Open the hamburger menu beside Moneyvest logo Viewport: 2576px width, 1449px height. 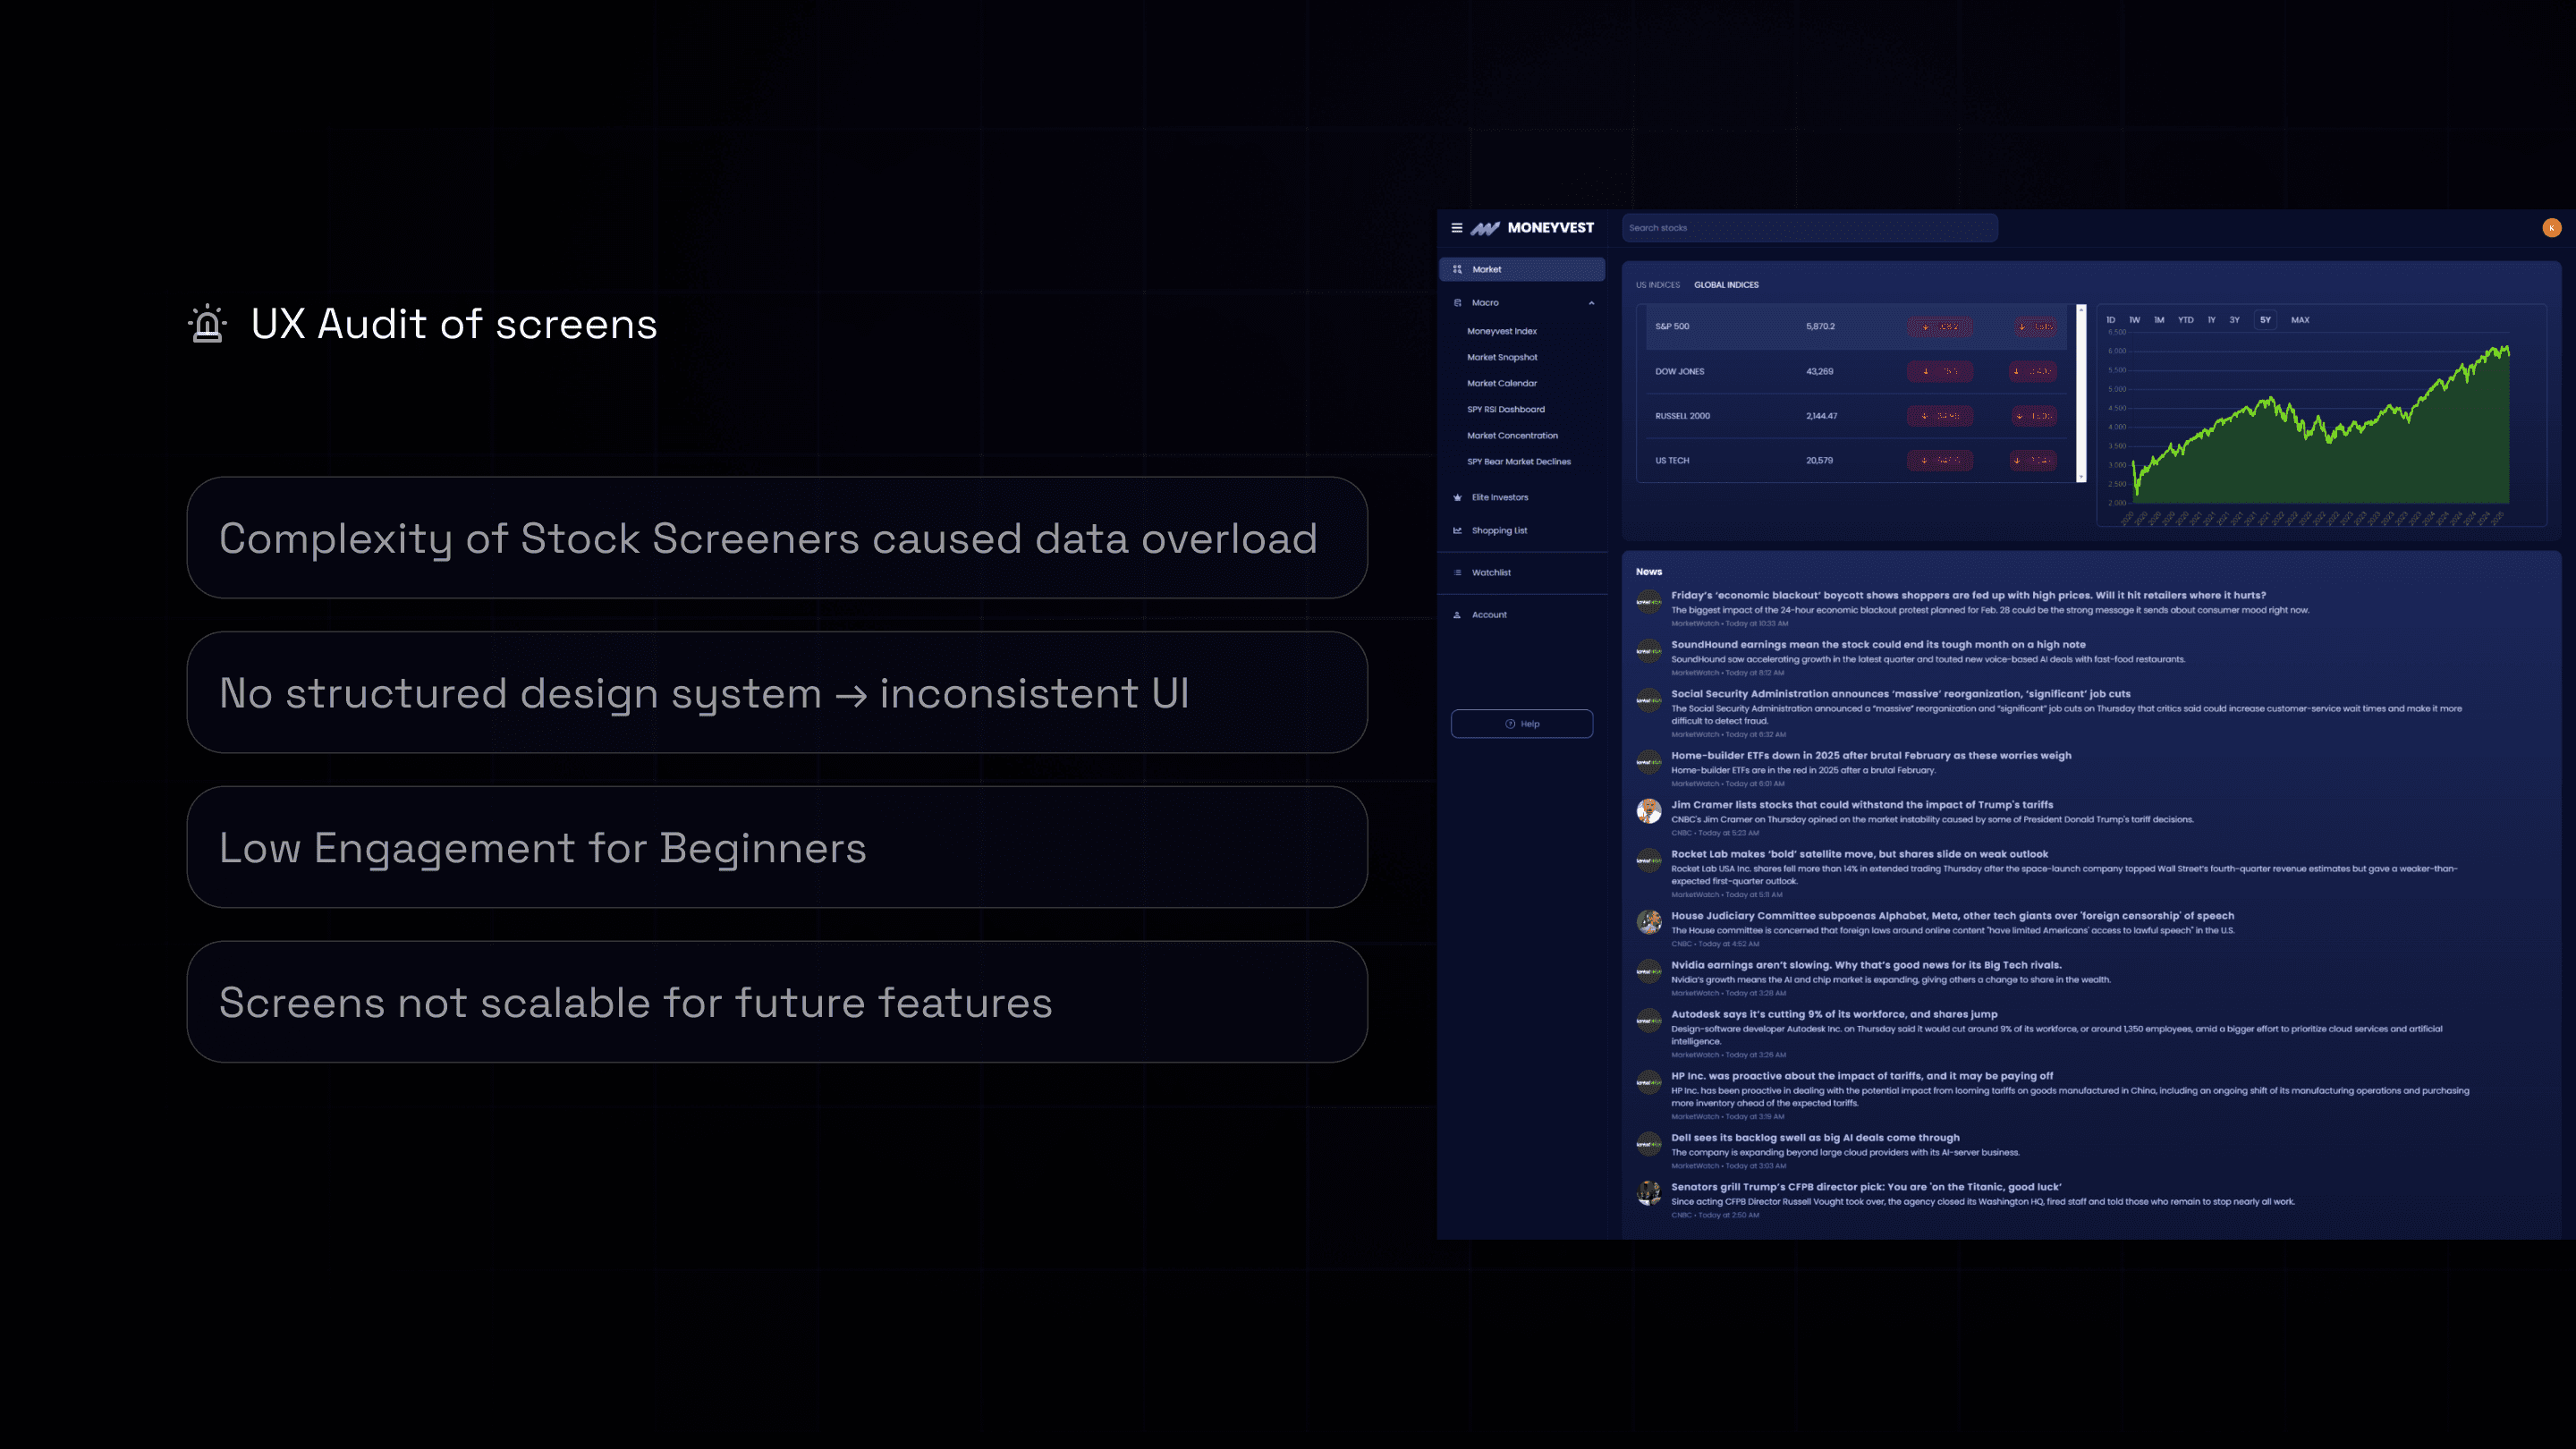click(1456, 228)
